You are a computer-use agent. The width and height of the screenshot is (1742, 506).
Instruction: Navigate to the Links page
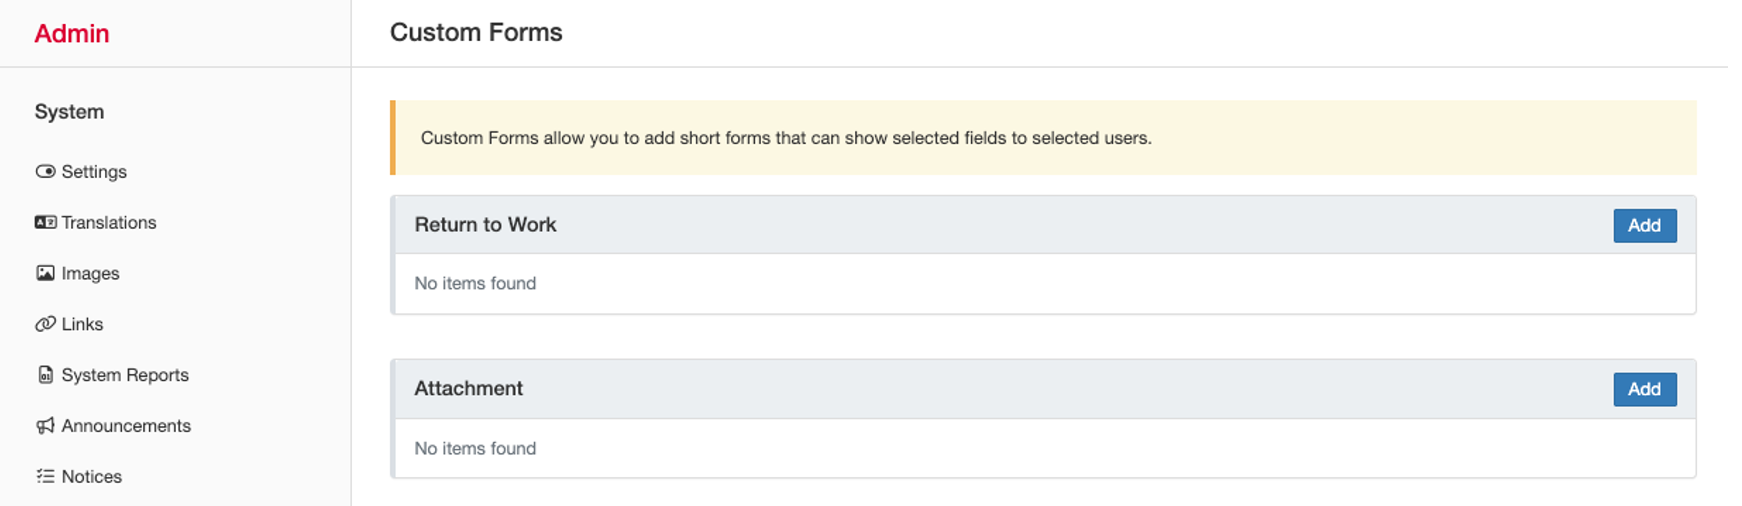pyautogui.click(x=82, y=324)
